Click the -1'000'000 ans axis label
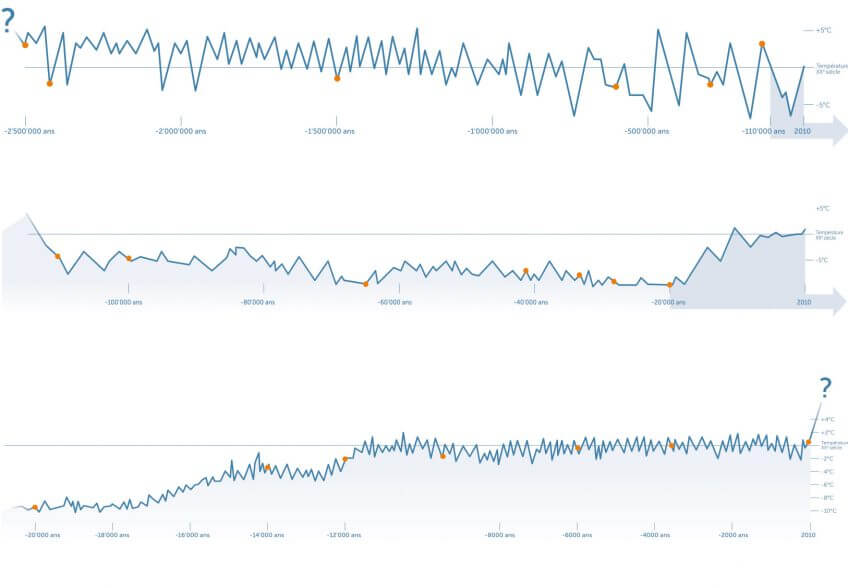Viewport: 848px width, 588px height. 490,131
